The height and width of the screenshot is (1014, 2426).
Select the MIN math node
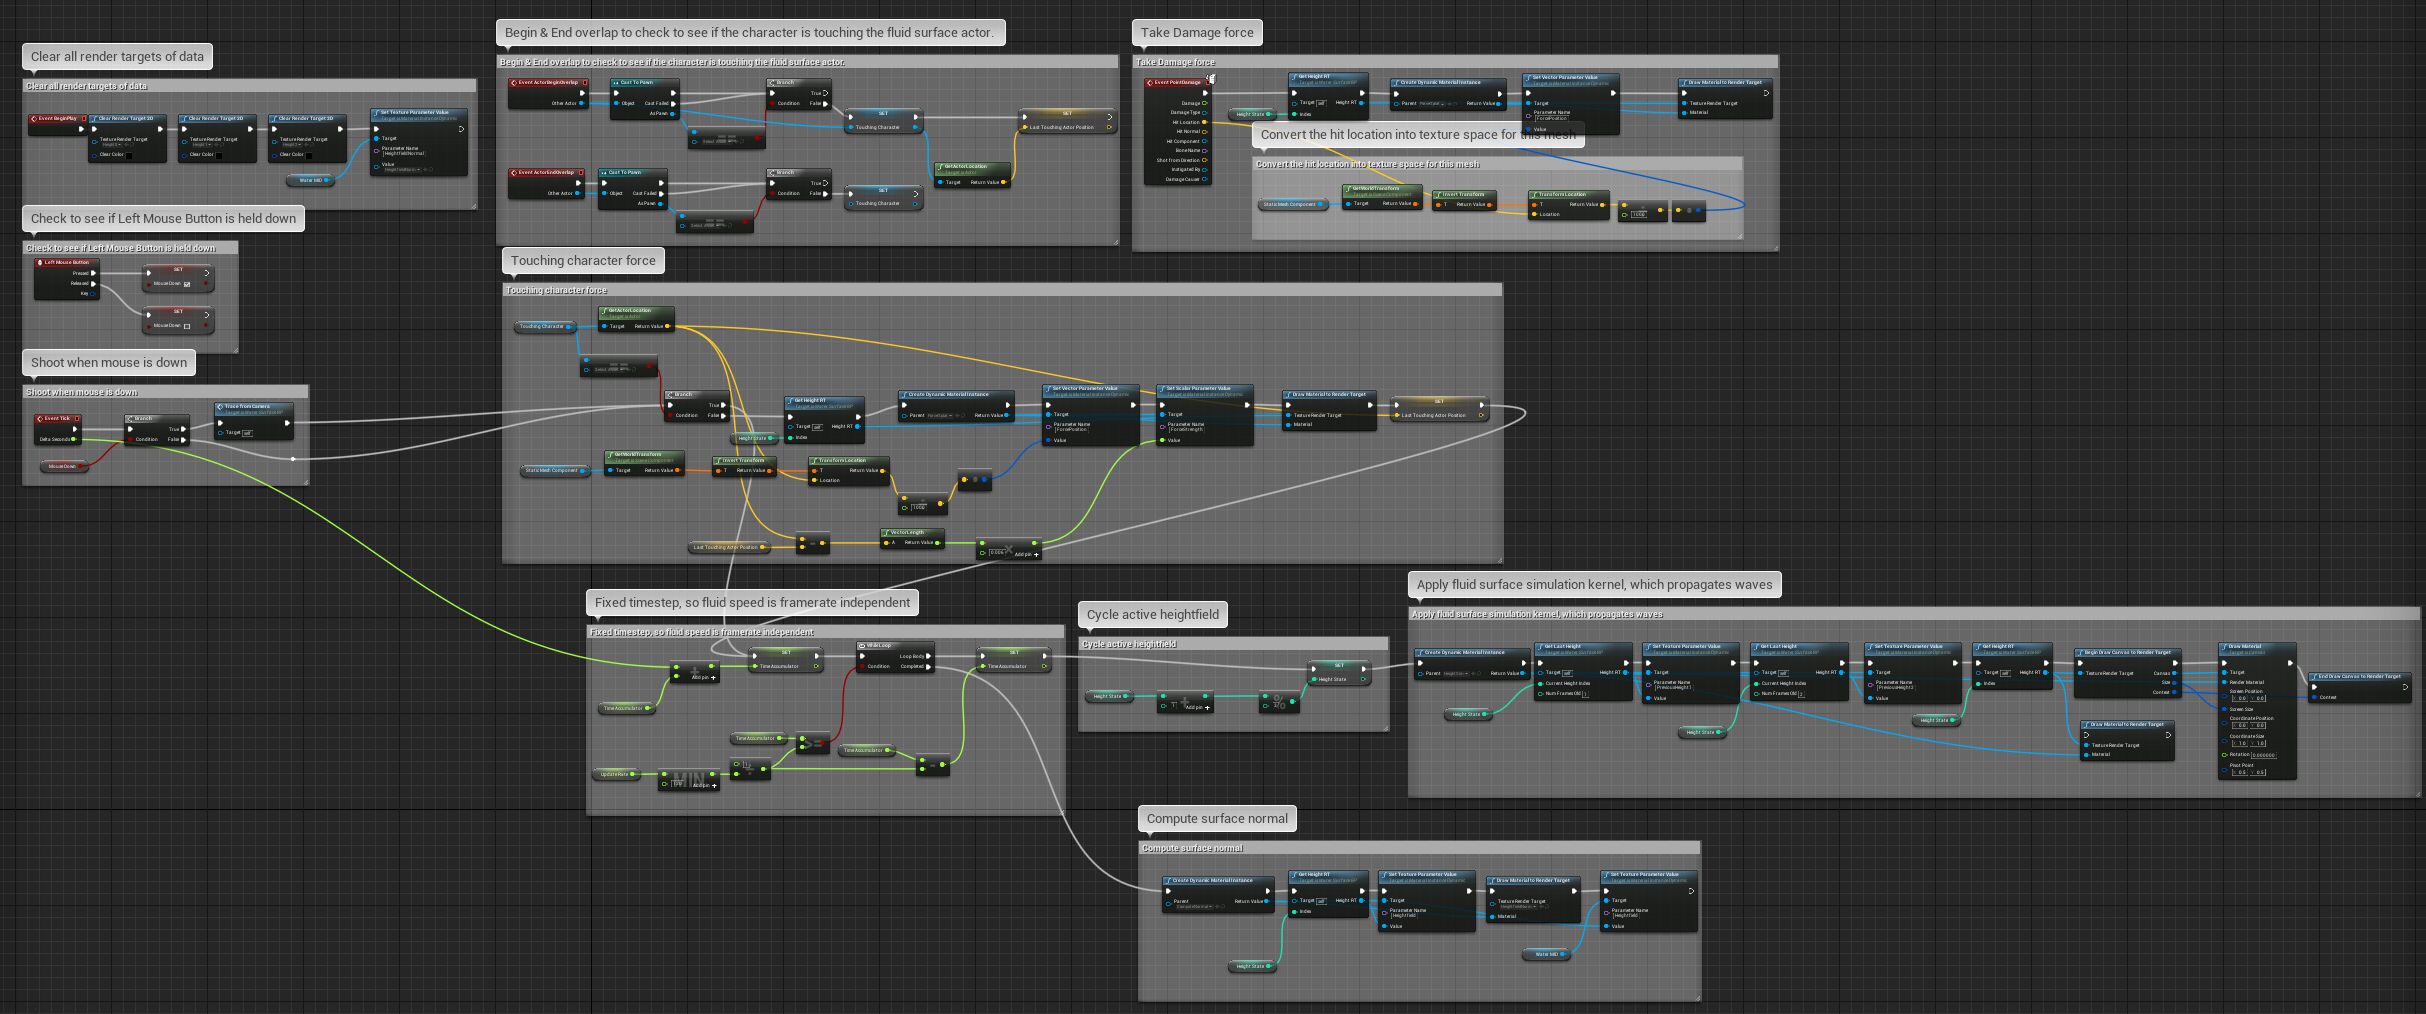click(688, 776)
